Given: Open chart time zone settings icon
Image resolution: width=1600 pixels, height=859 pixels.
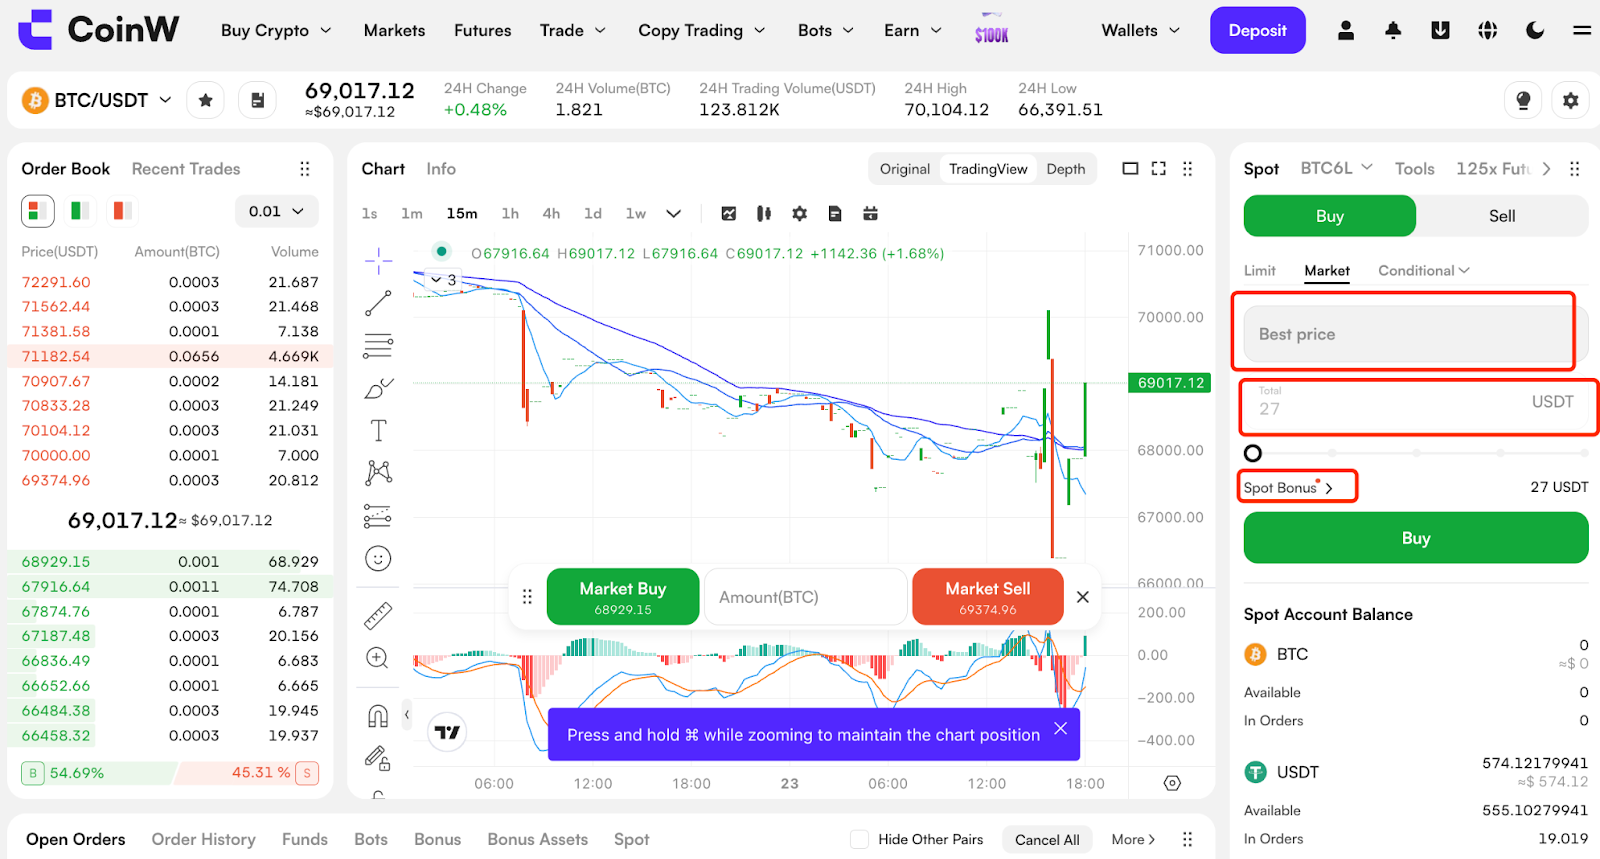Looking at the screenshot, I should click(1172, 783).
